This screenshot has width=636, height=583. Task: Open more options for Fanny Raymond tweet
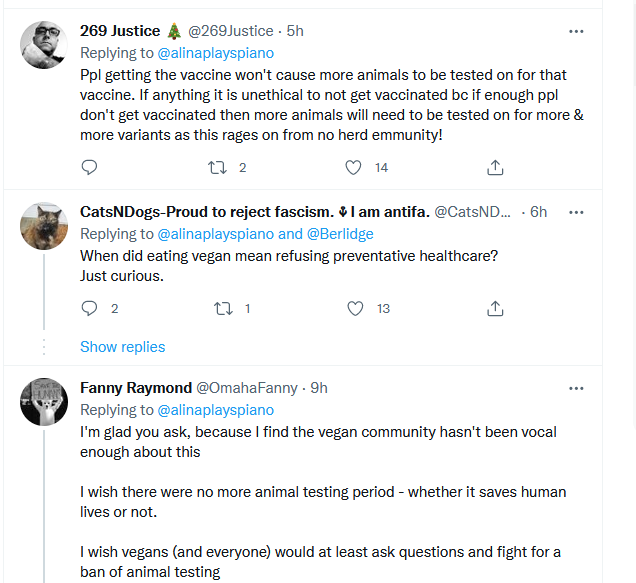[x=576, y=388]
